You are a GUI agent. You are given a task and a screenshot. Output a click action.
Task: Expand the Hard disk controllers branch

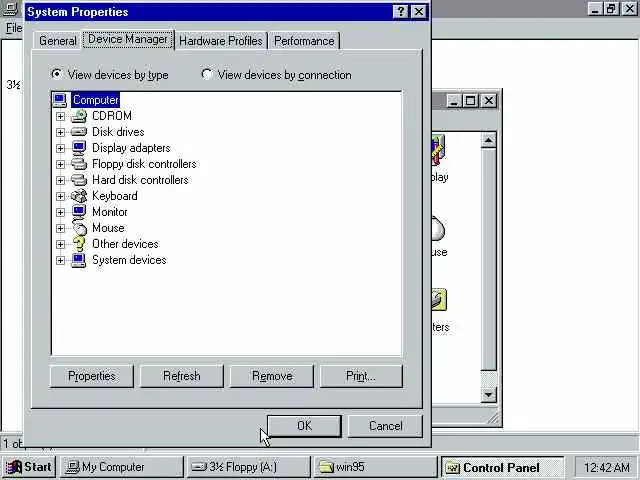coord(60,180)
